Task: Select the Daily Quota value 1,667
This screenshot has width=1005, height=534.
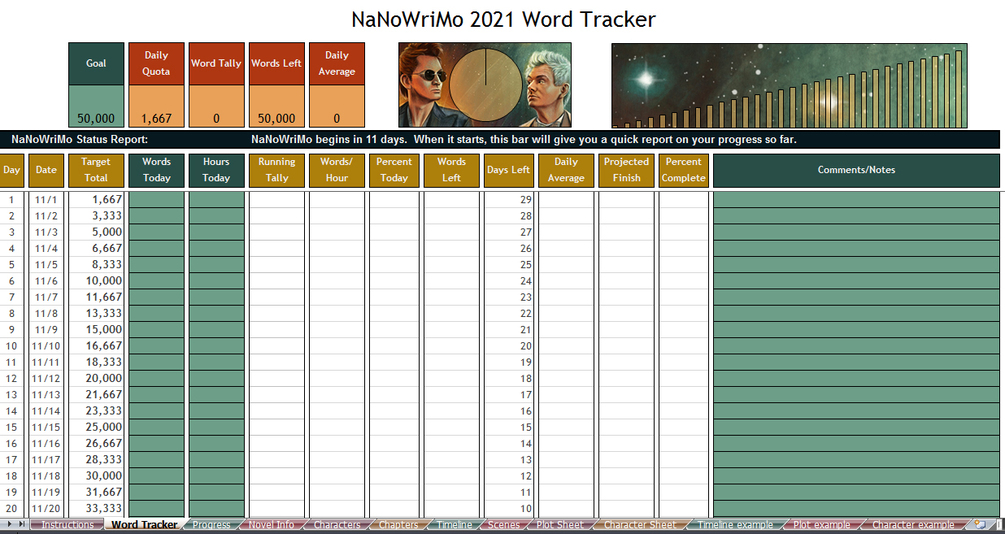Action: point(156,106)
